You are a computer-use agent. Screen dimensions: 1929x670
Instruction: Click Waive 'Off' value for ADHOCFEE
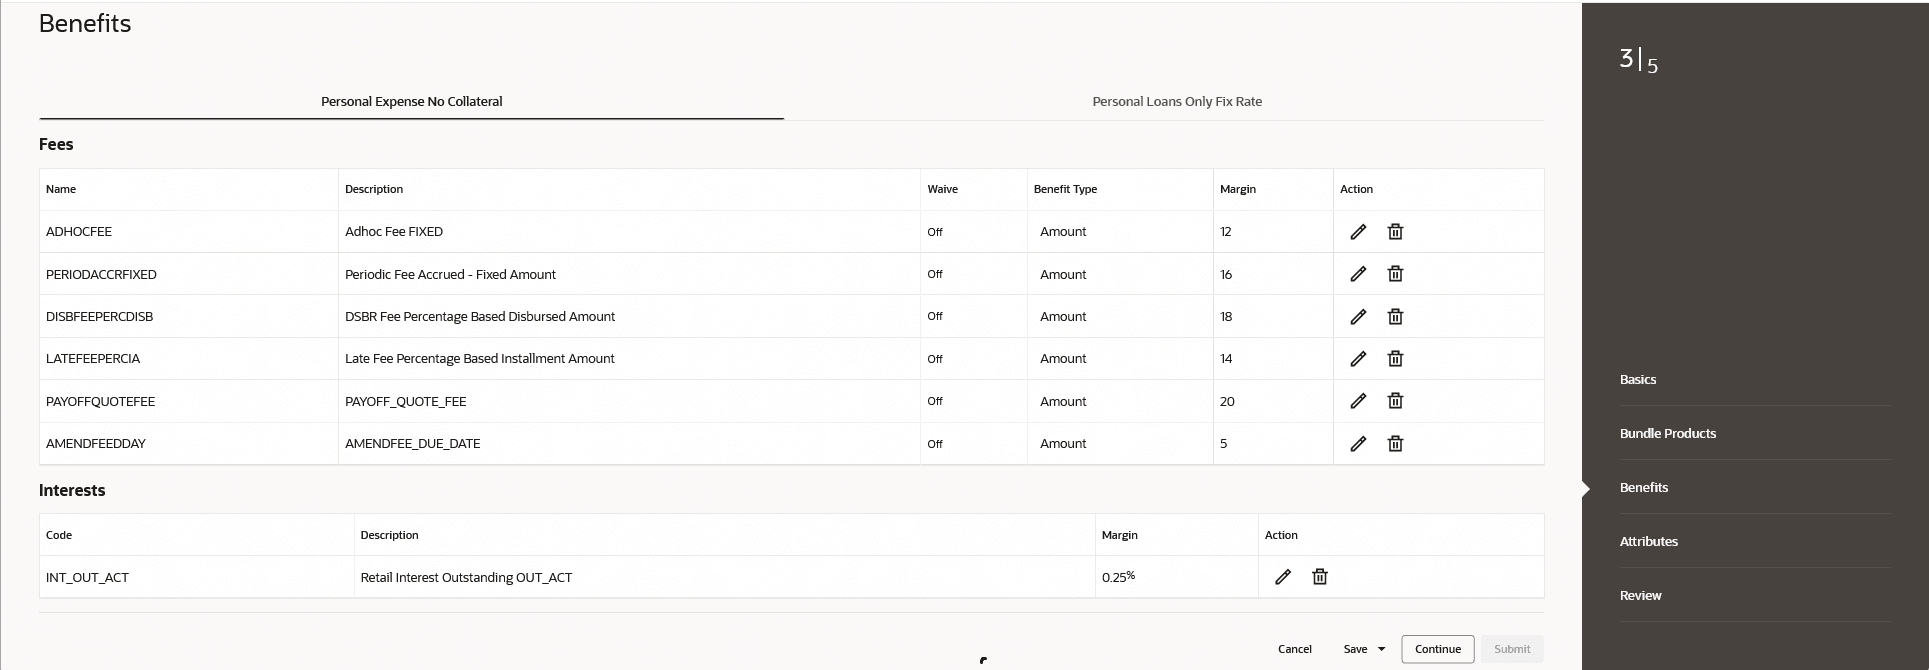tap(935, 232)
